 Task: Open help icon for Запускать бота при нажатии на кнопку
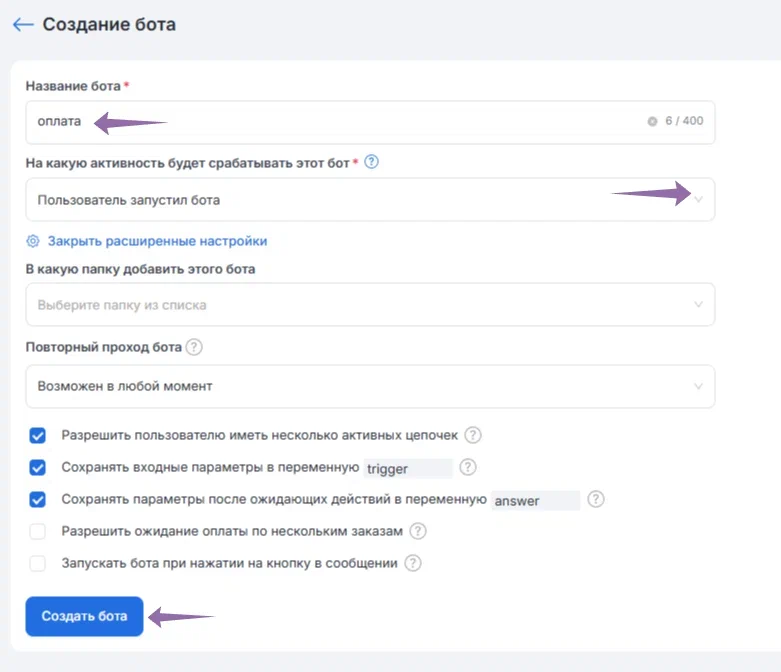pyautogui.click(x=412, y=563)
